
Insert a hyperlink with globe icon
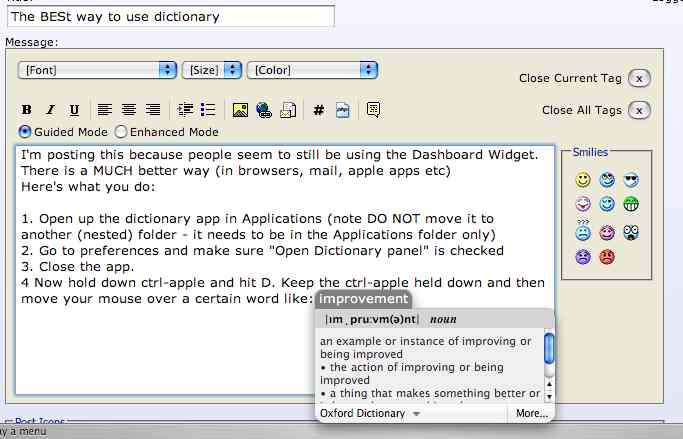coord(264,110)
